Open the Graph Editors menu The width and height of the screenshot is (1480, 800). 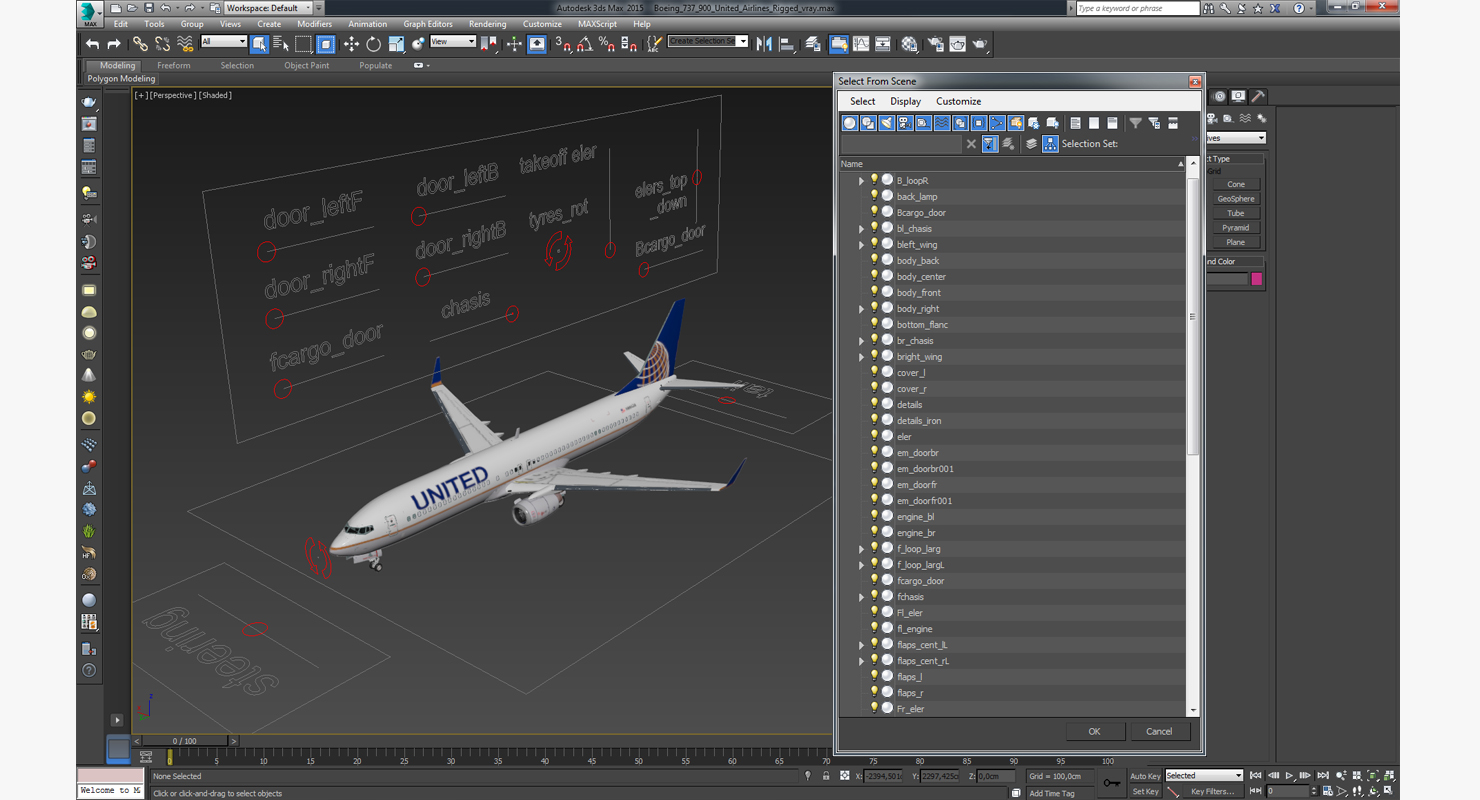pos(428,24)
